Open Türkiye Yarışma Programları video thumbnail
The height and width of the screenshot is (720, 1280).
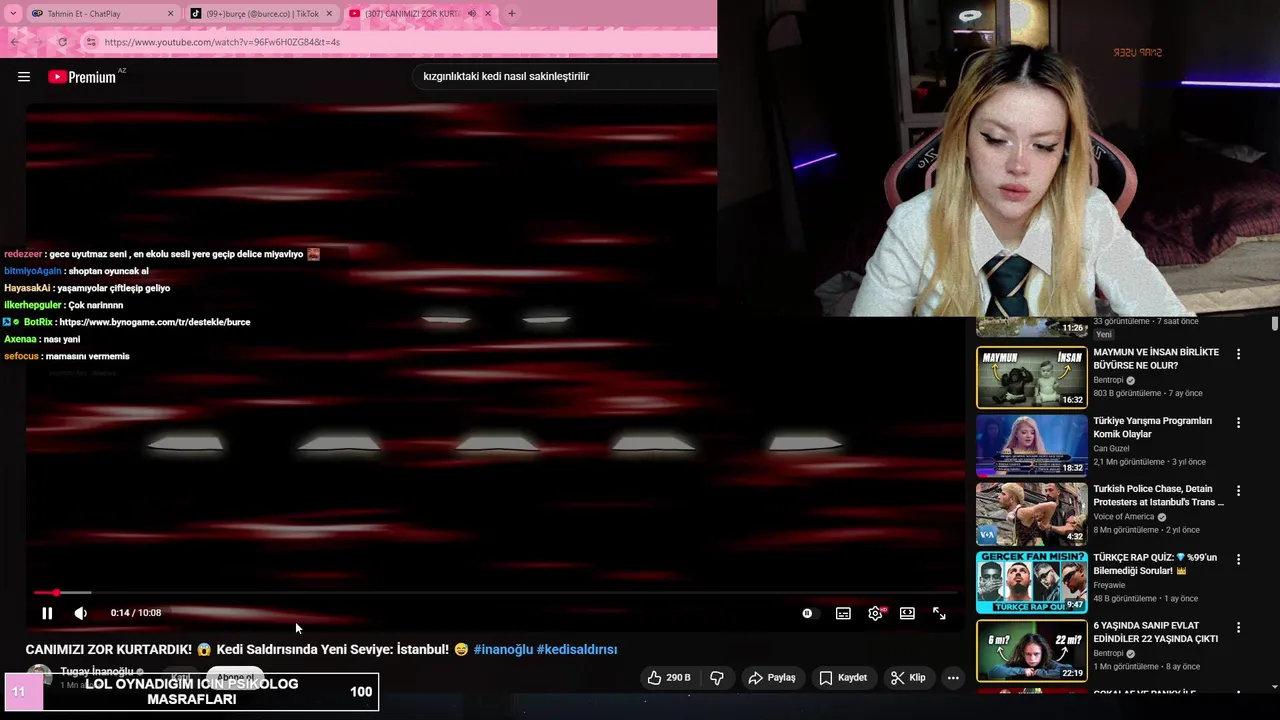point(1032,445)
